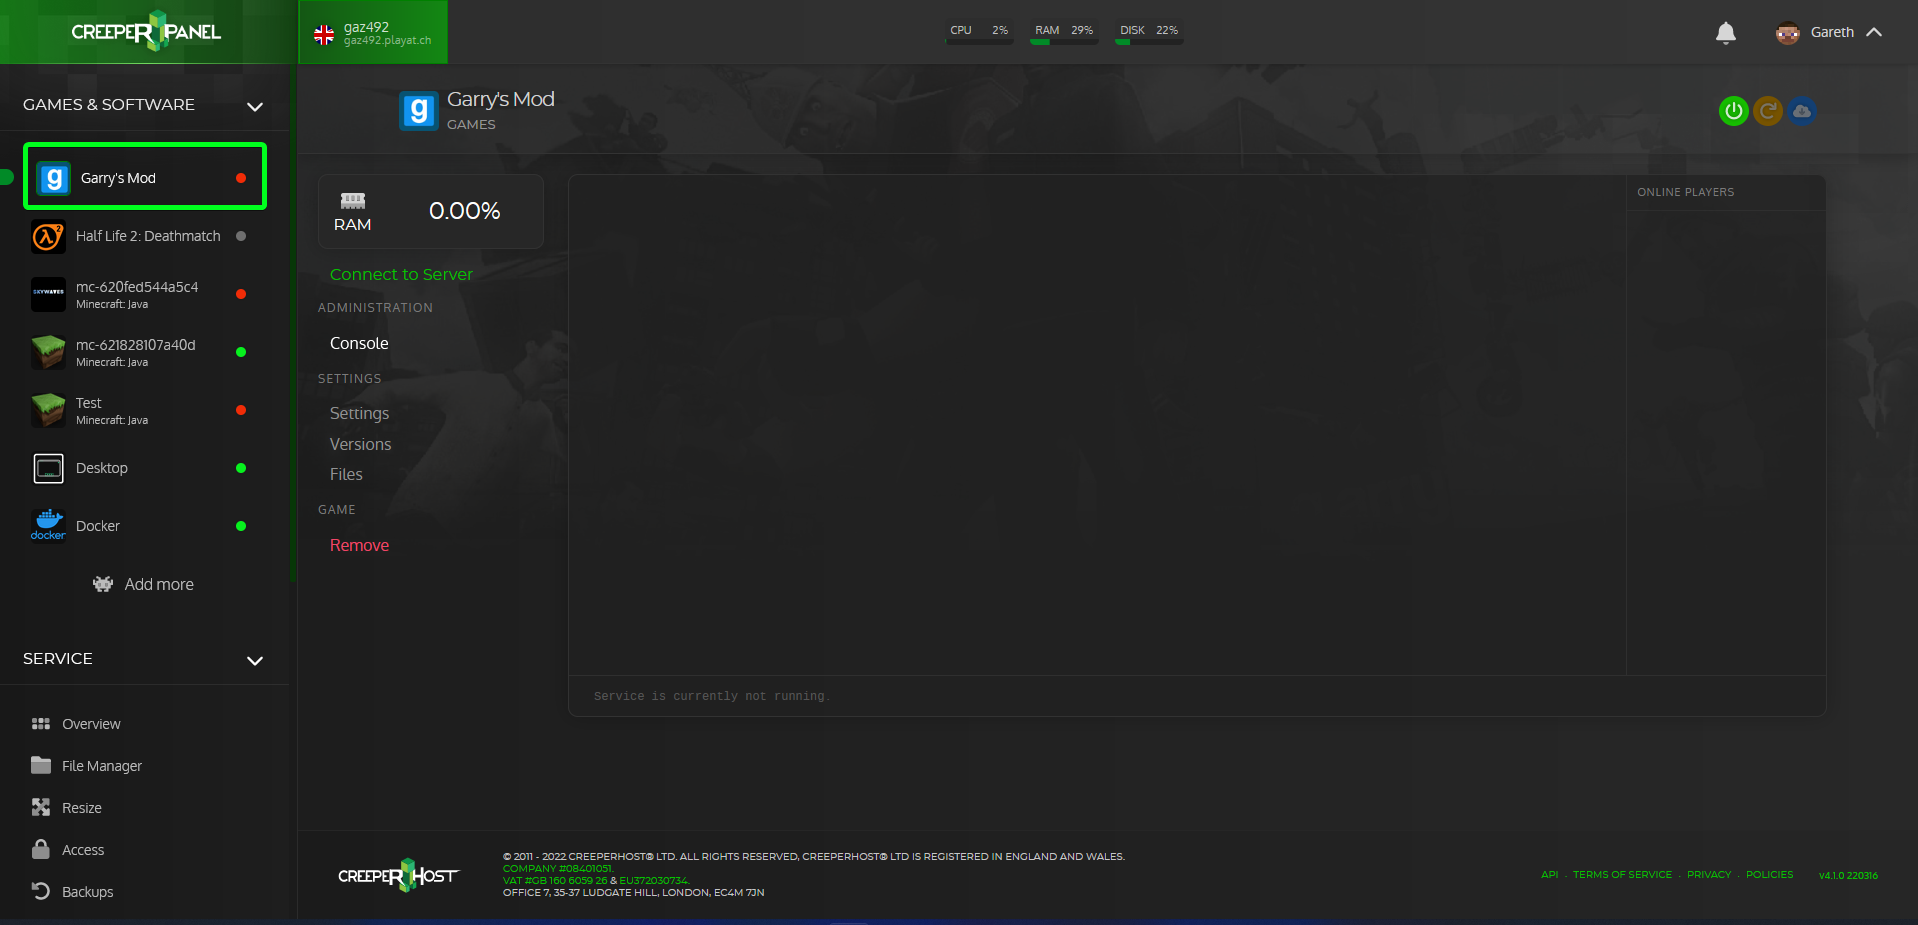The width and height of the screenshot is (1918, 925).
Task: Collapse the Games & Software section
Action: click(x=255, y=106)
